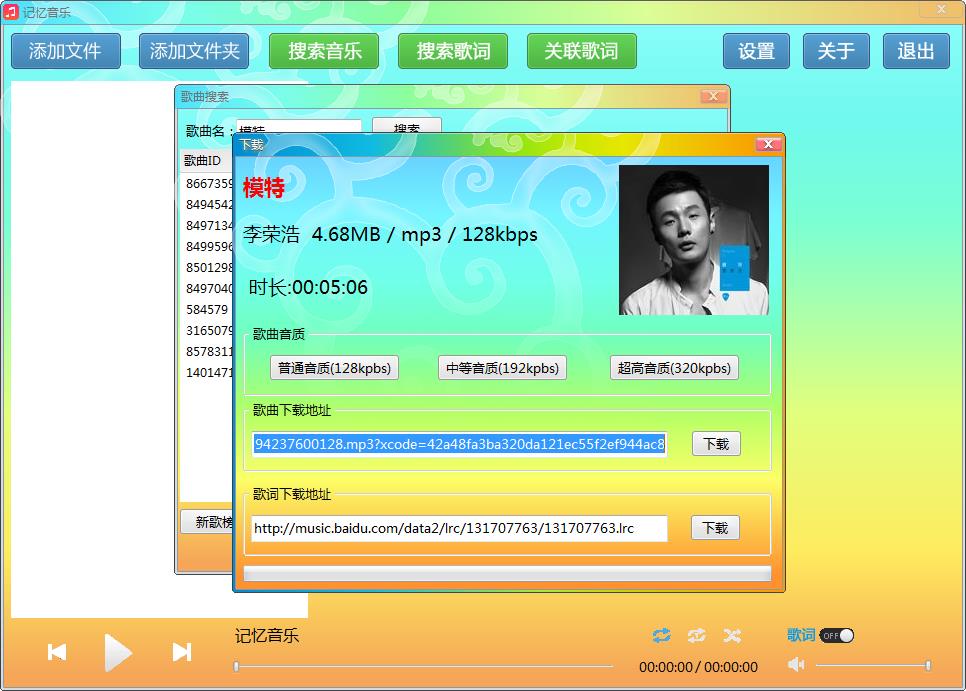966x691 pixels.
Task: Open 设置 settings from the toolbar
Action: point(756,51)
